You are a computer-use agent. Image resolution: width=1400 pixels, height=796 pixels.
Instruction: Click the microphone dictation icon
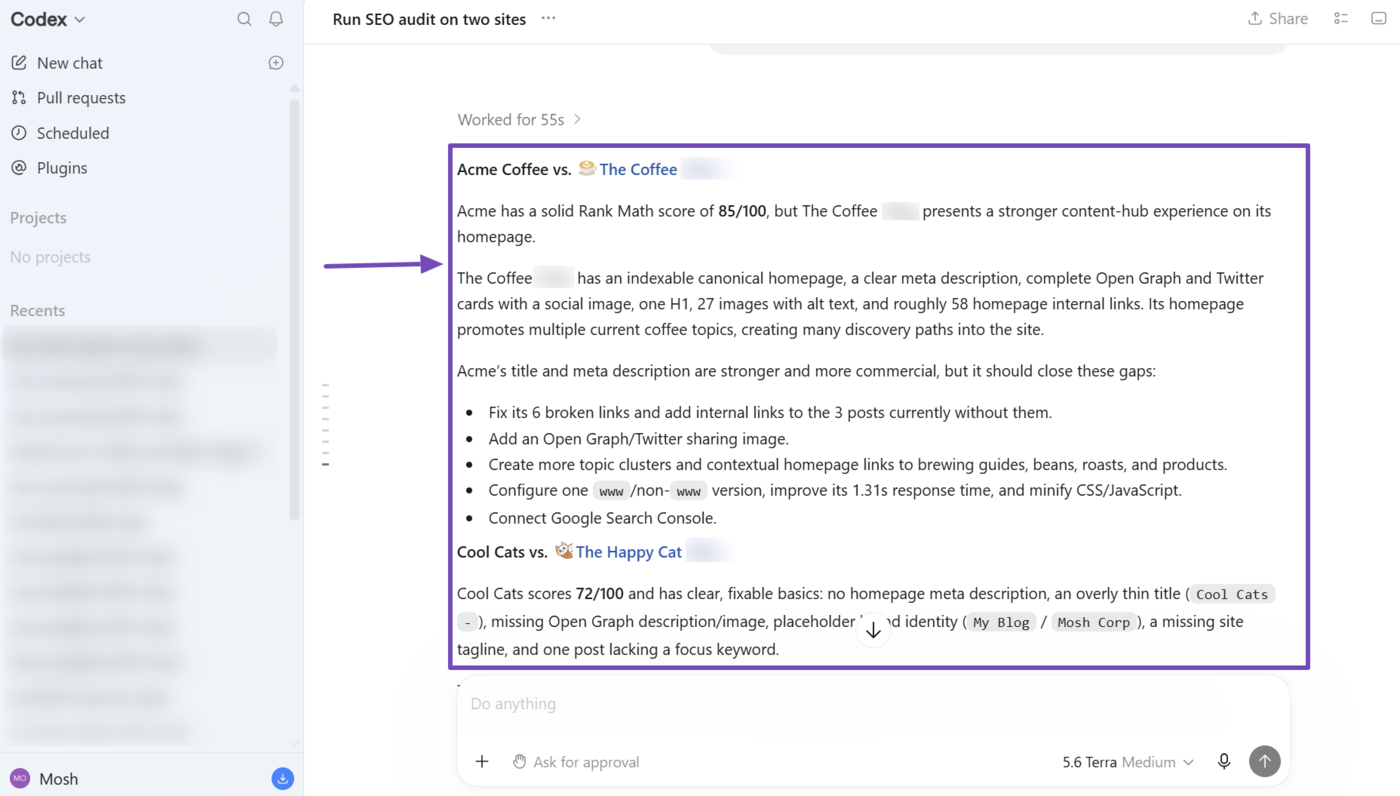point(1224,762)
